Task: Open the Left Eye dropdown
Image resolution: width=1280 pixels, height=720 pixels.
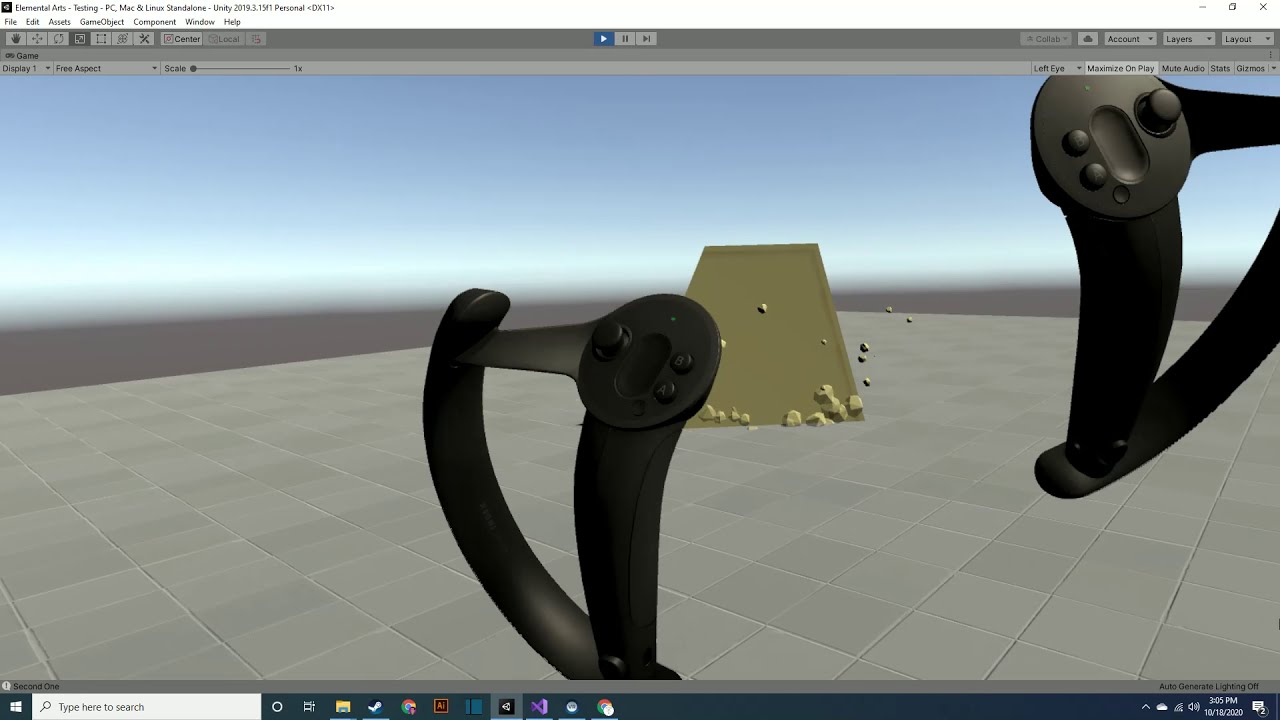Action: (x=1057, y=68)
